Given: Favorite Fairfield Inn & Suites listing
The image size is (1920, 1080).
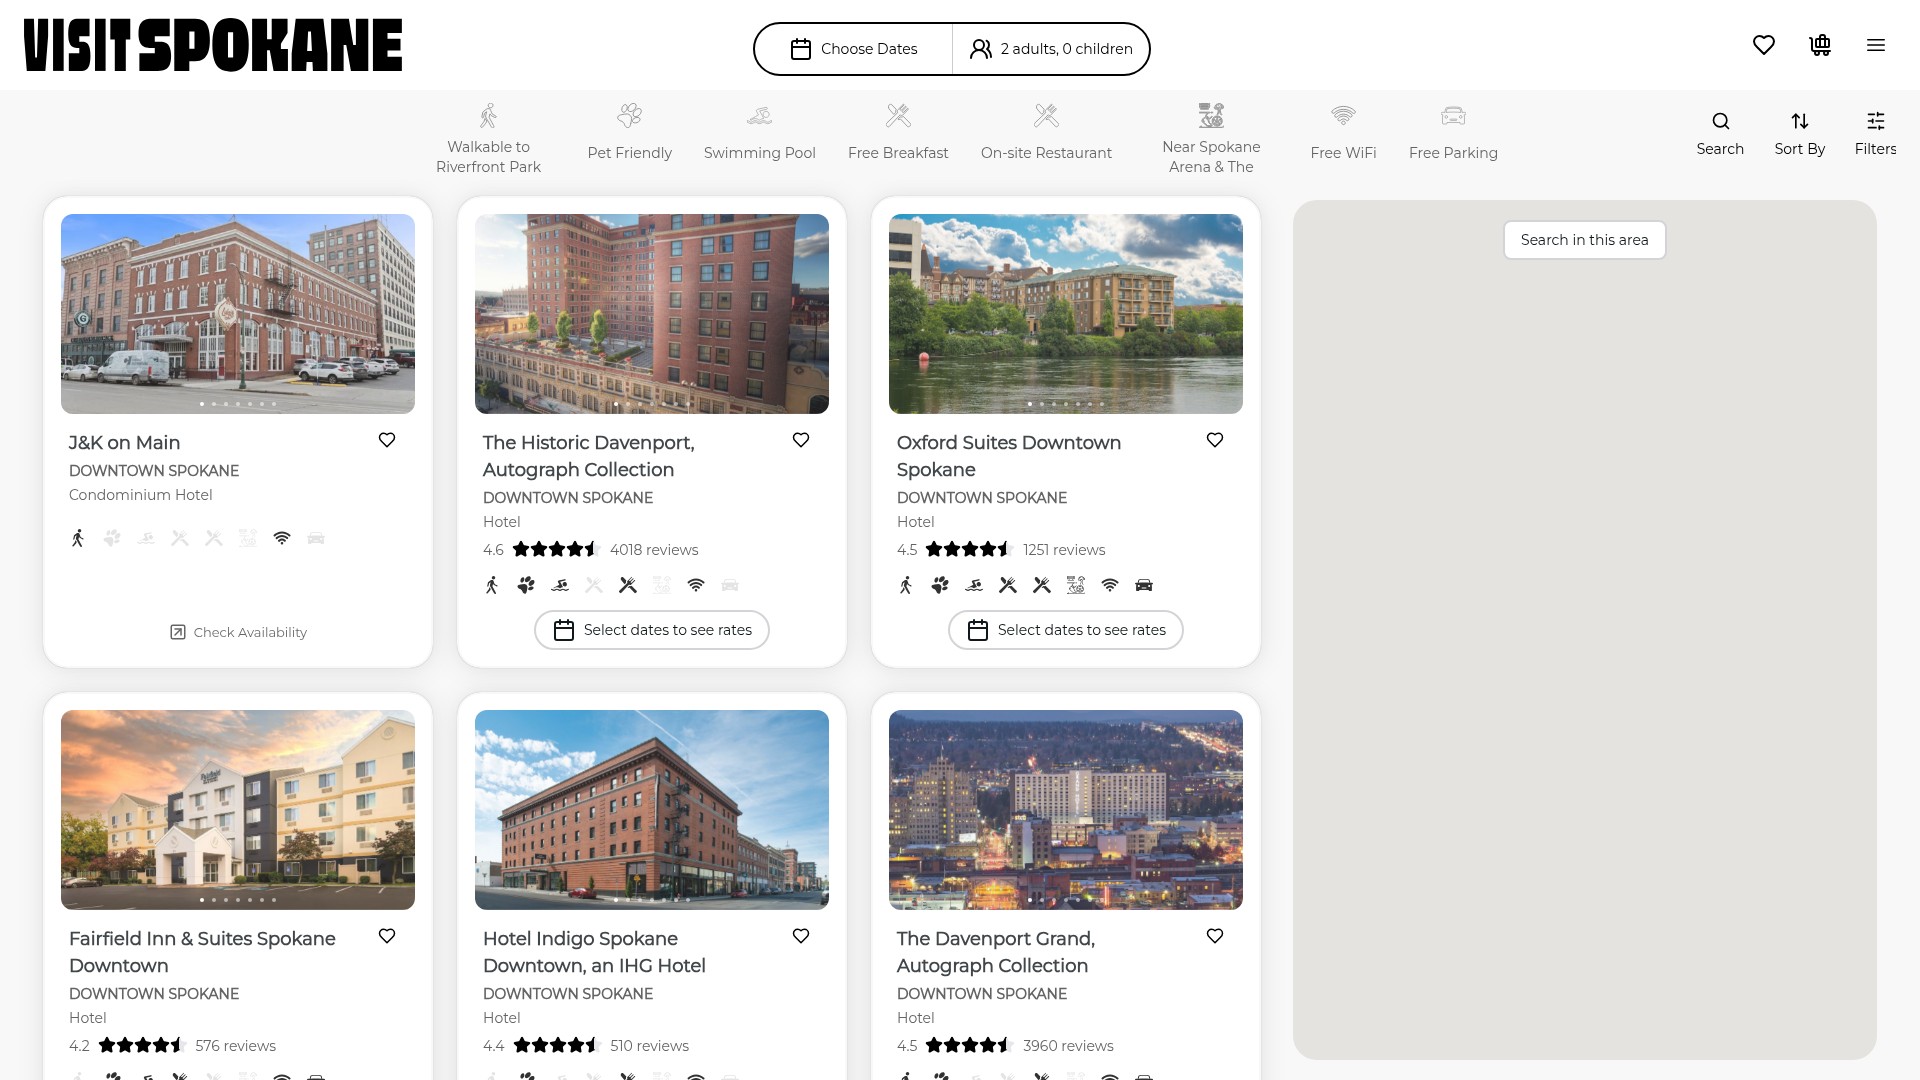Looking at the screenshot, I should click(x=387, y=936).
